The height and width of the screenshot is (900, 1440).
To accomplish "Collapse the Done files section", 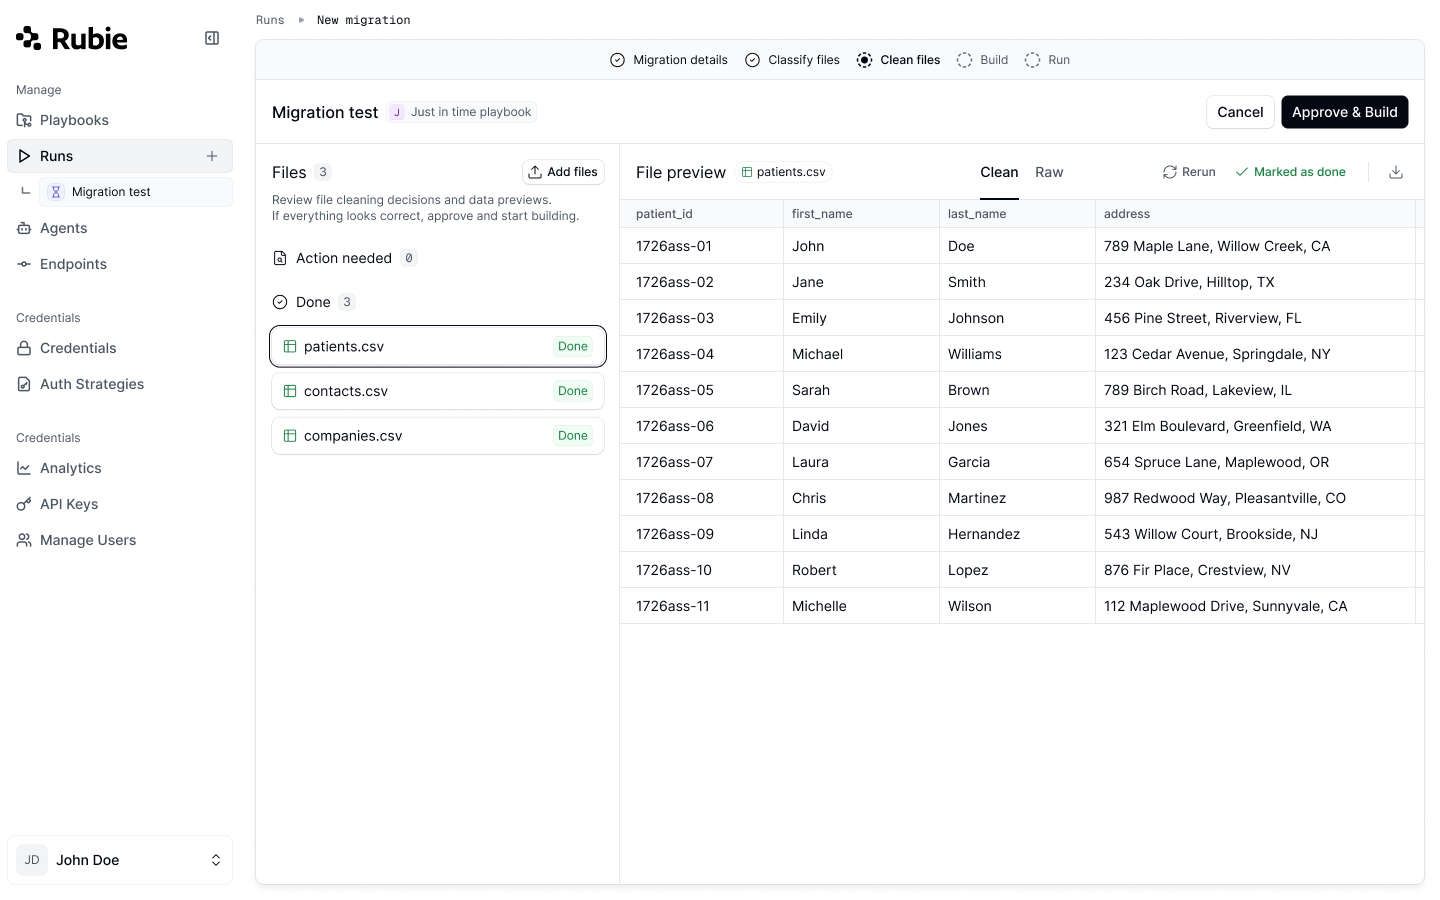I will click(x=313, y=301).
